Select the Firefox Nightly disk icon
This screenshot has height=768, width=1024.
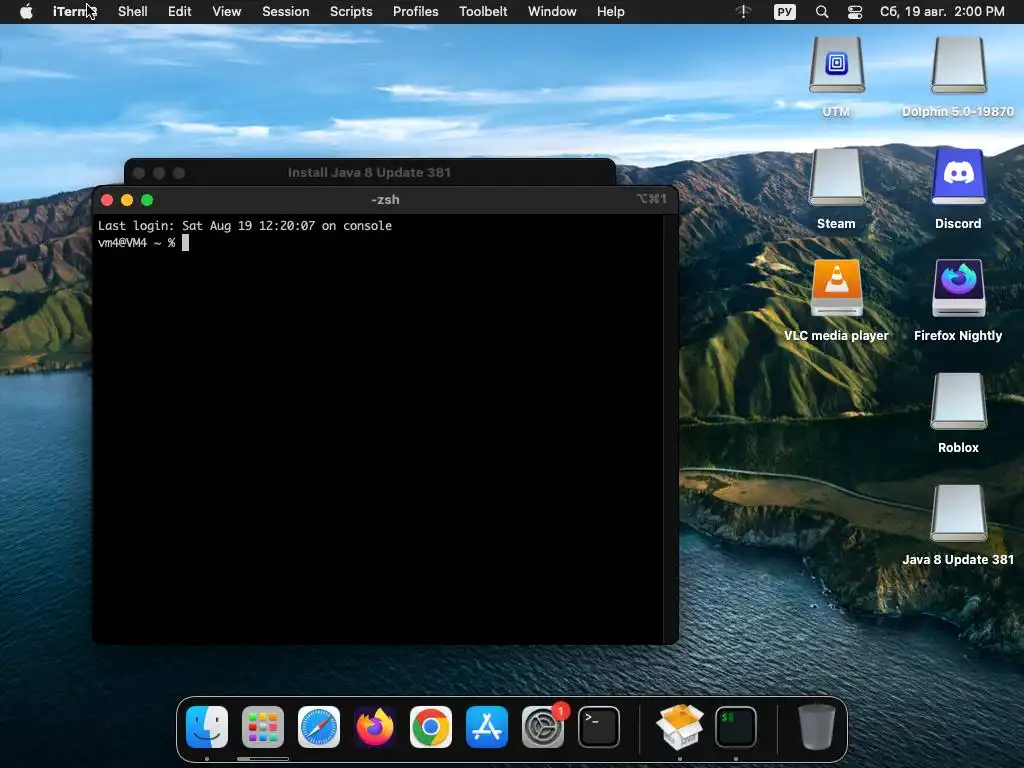coord(958,288)
